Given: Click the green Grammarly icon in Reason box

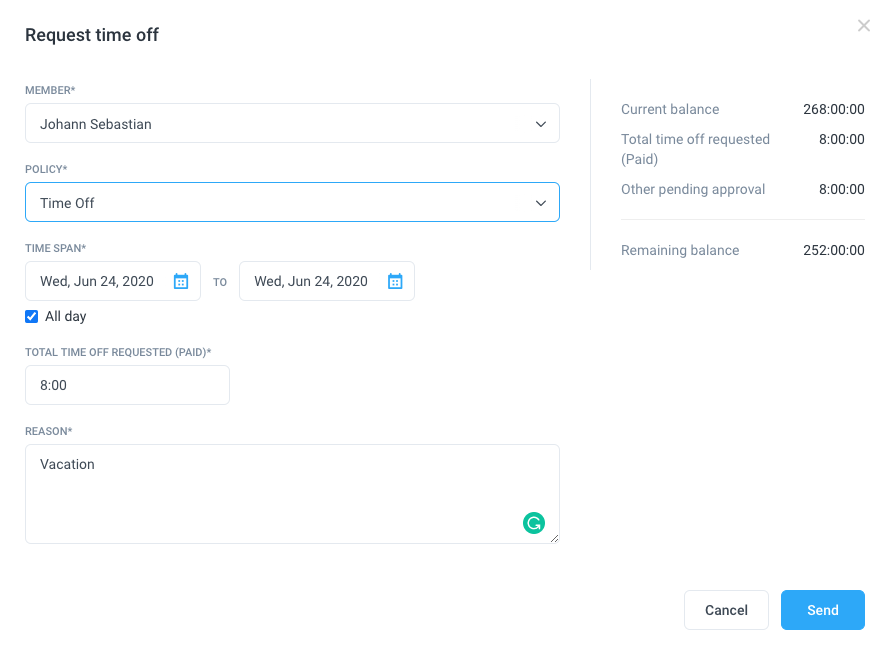Looking at the screenshot, I should pyautogui.click(x=534, y=523).
